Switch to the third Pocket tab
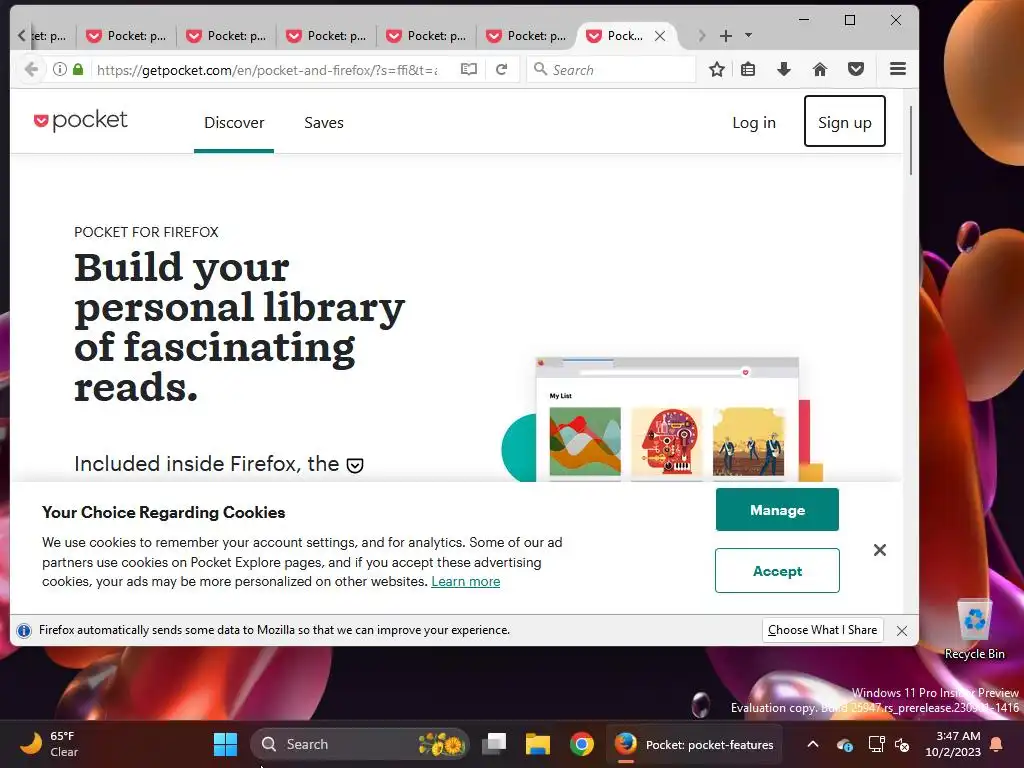The width and height of the screenshot is (1024, 768). [227, 36]
